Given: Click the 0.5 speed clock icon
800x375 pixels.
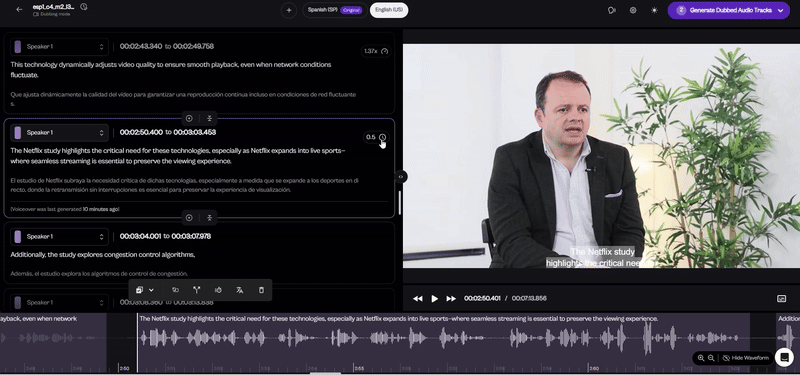Looking at the screenshot, I should (382, 137).
